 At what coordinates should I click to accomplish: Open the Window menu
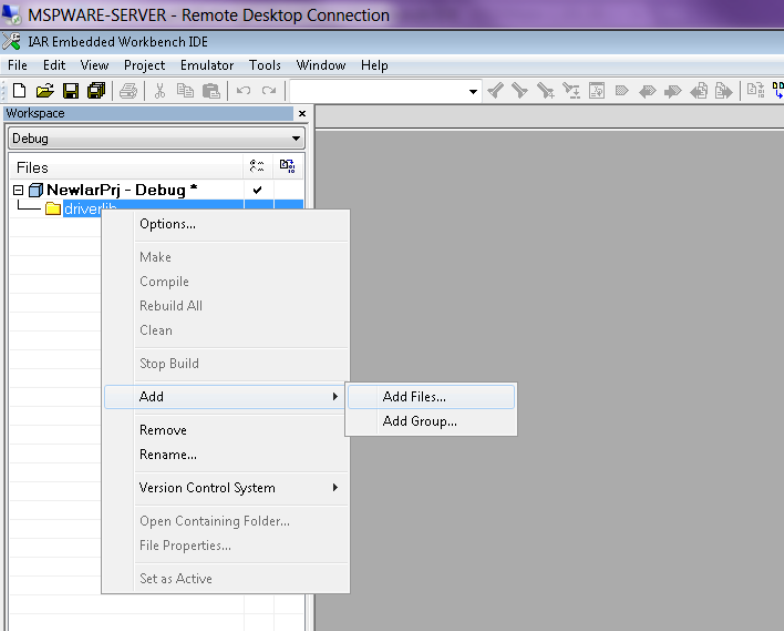coord(321,66)
